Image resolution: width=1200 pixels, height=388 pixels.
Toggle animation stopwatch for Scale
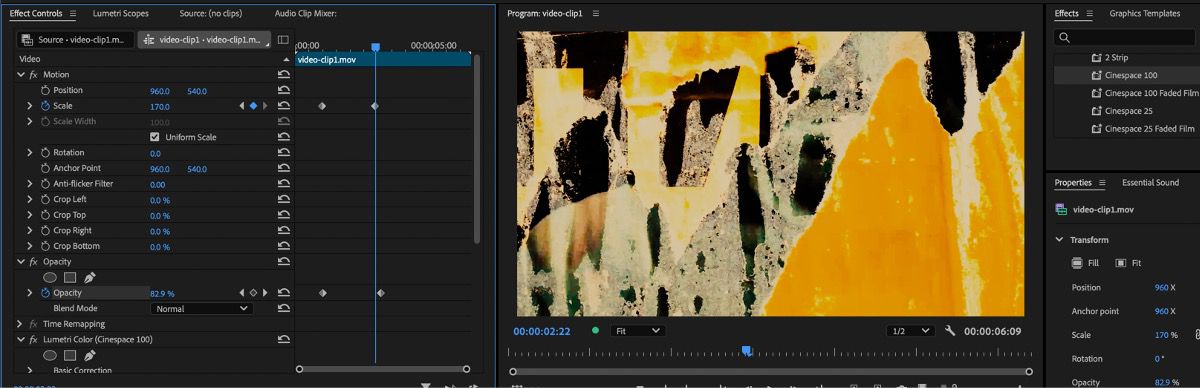pos(45,106)
